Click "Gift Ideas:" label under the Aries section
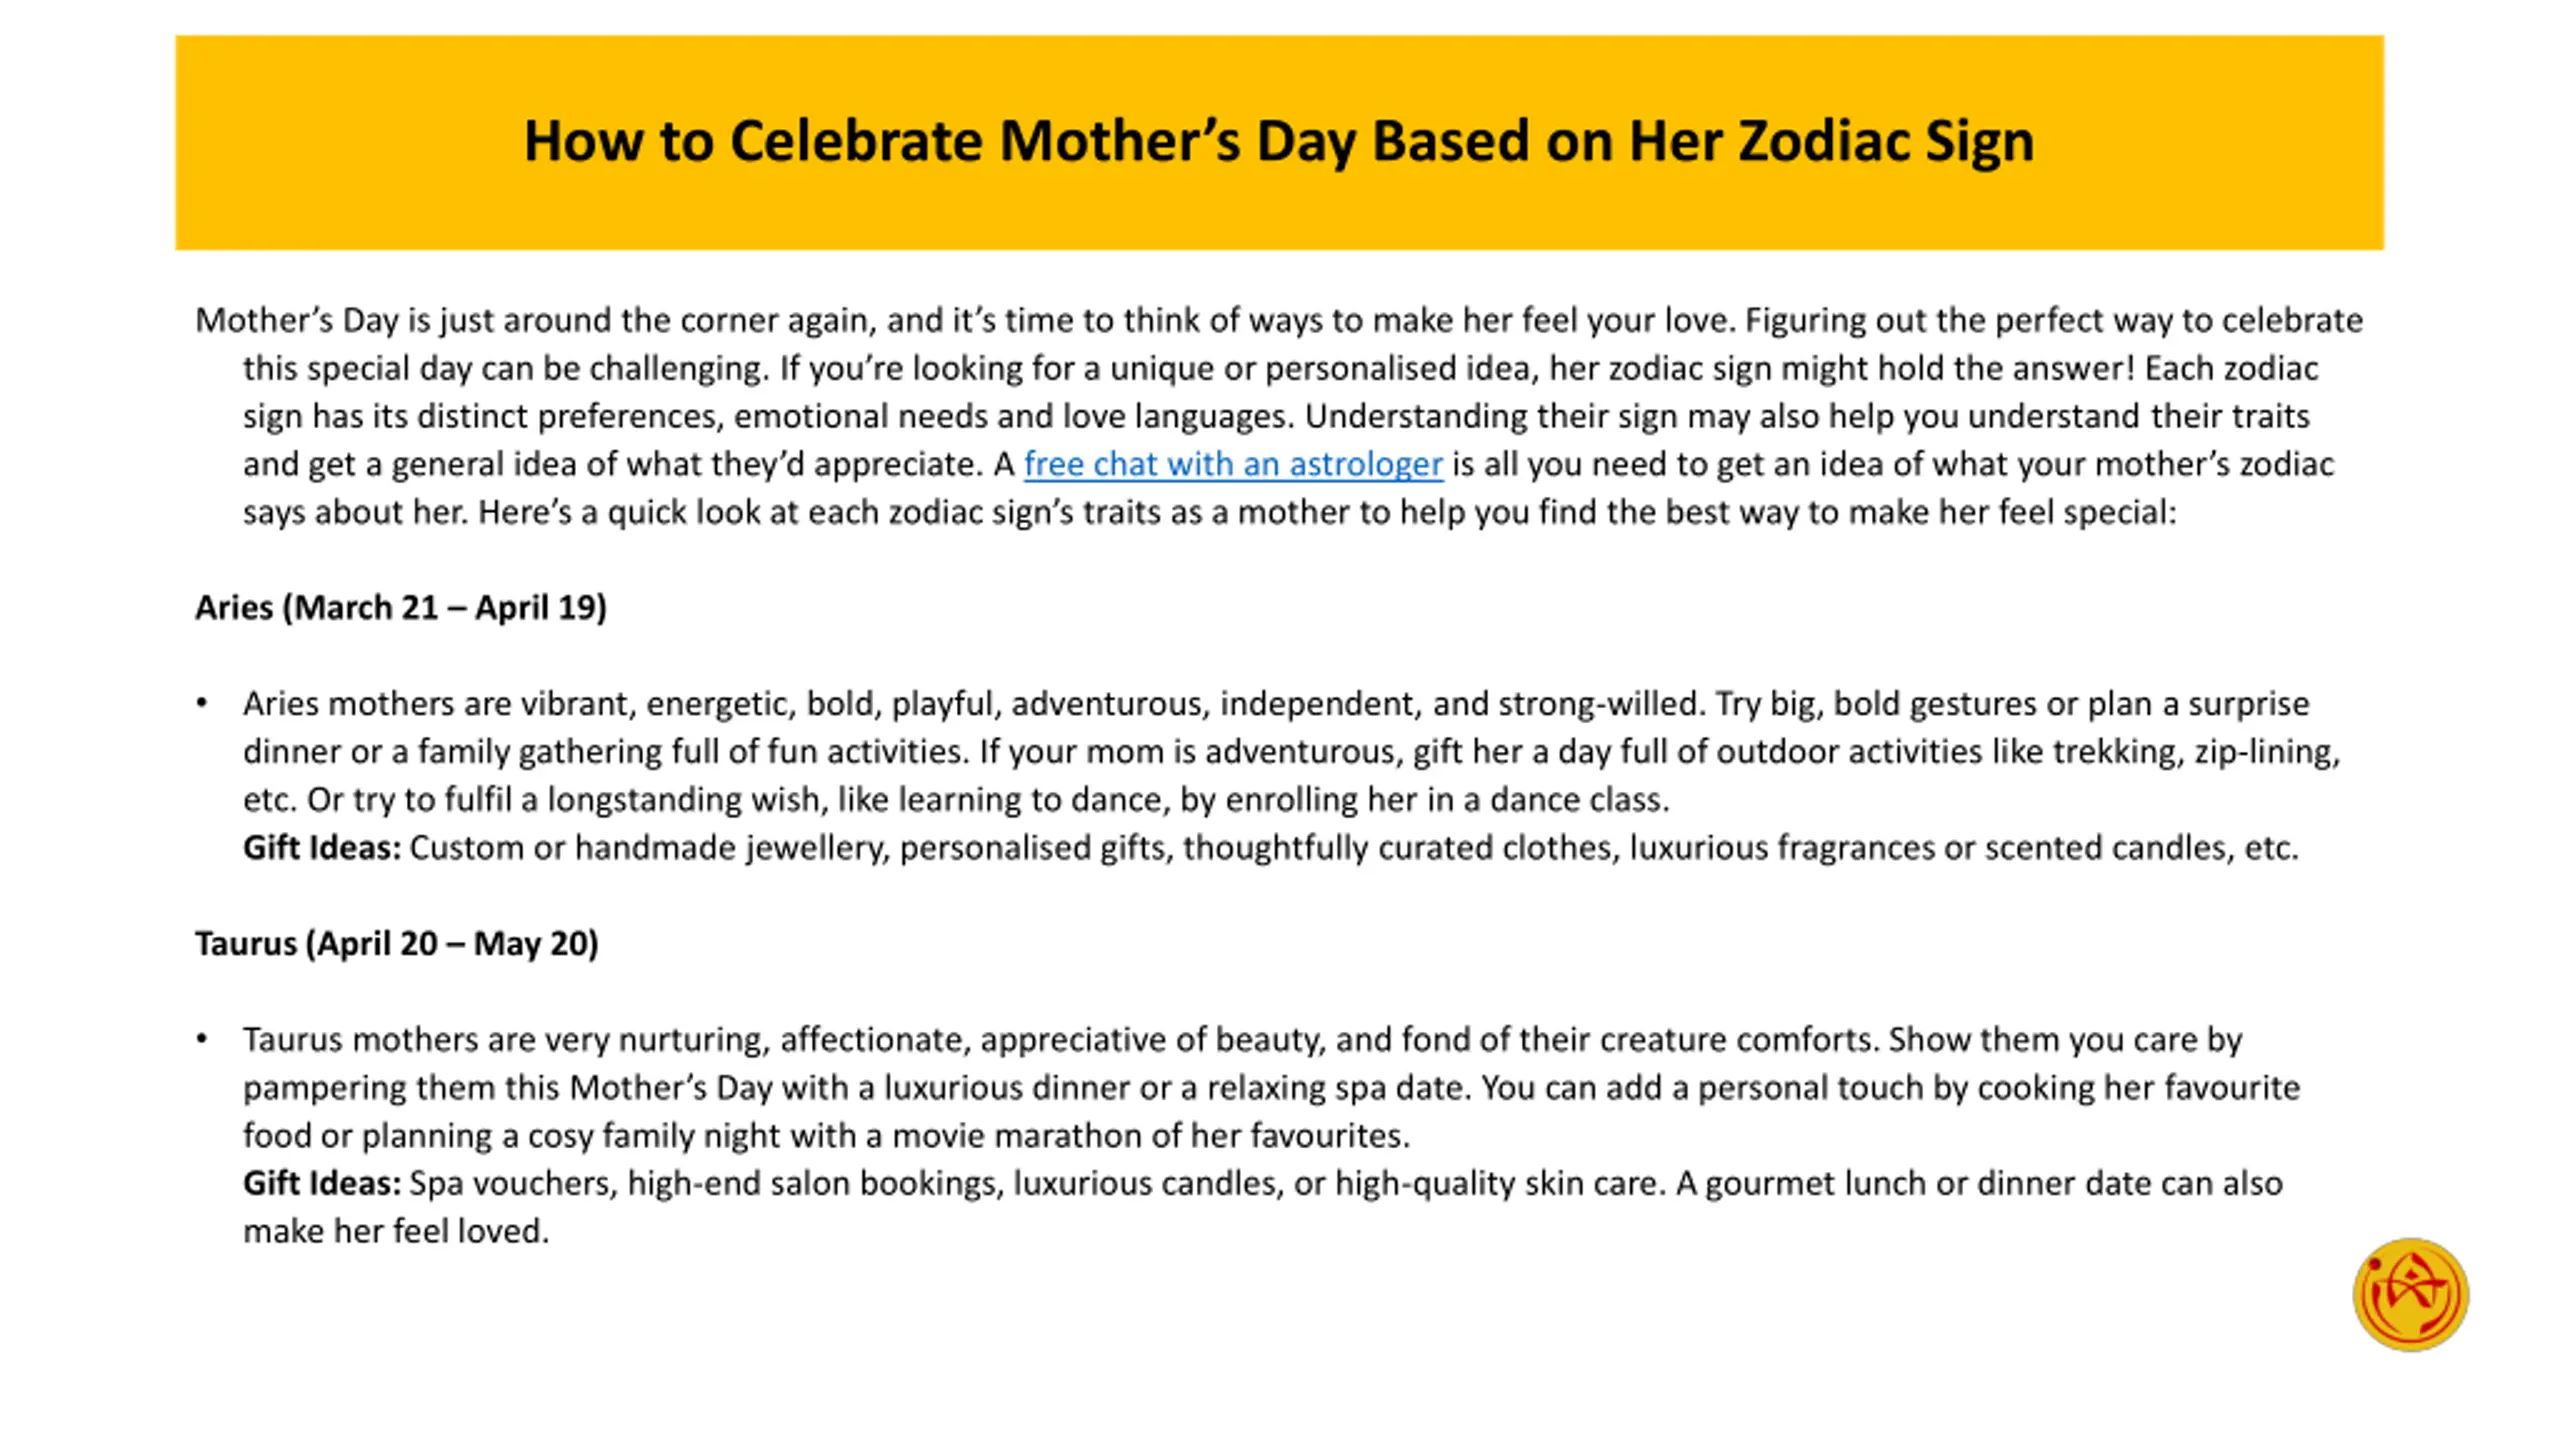 coord(321,848)
